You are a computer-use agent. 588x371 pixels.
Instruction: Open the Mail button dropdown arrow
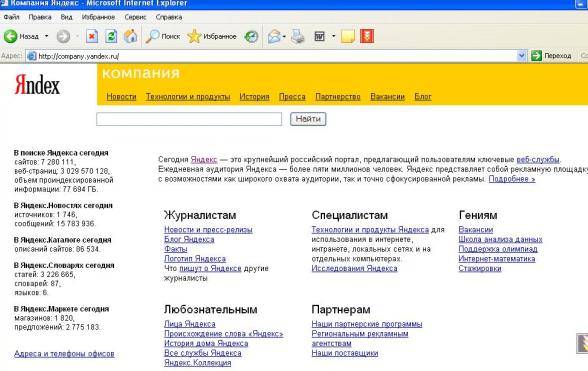tap(284, 36)
